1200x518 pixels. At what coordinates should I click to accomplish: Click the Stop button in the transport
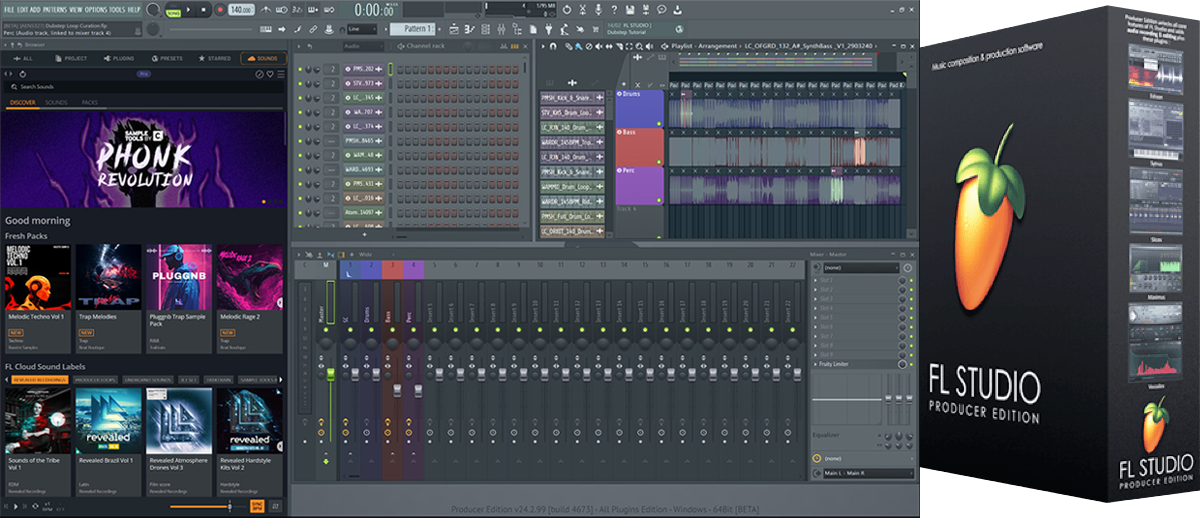point(203,9)
